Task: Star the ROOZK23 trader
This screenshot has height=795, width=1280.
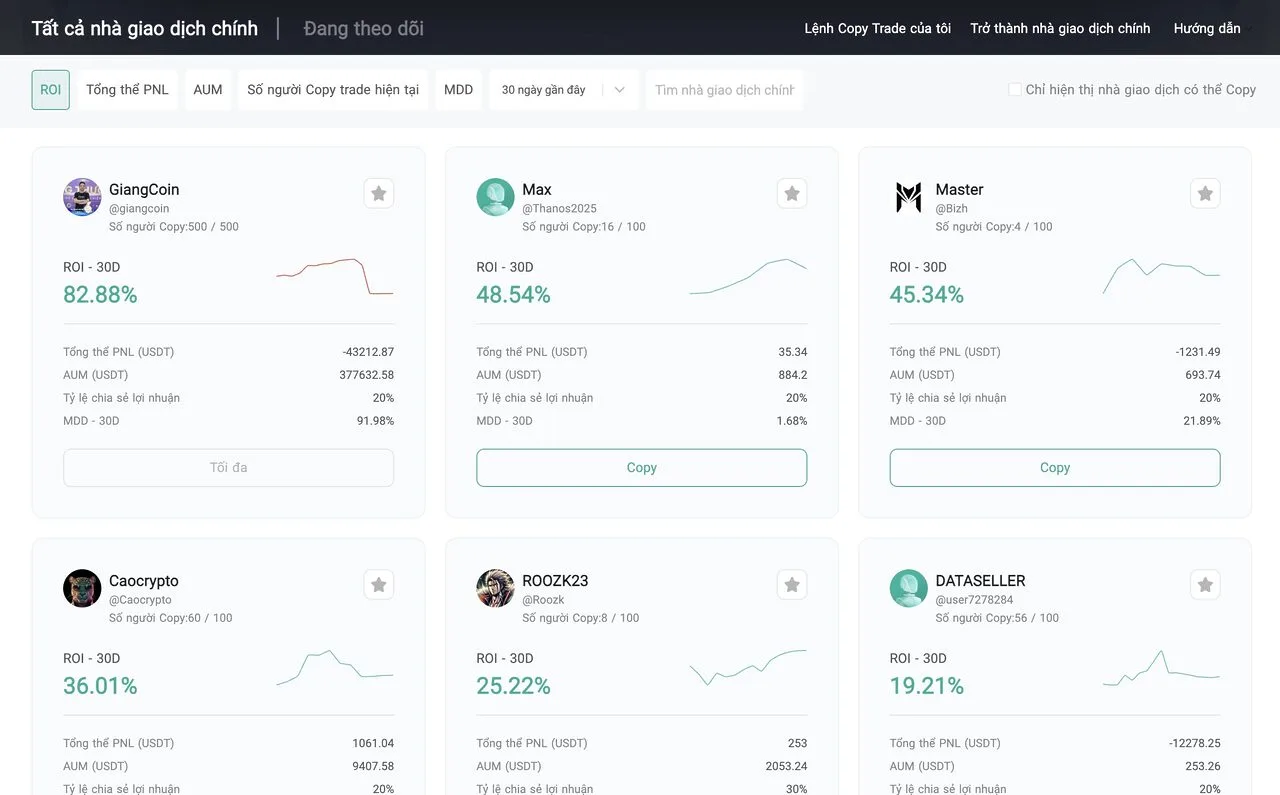Action: click(x=792, y=585)
